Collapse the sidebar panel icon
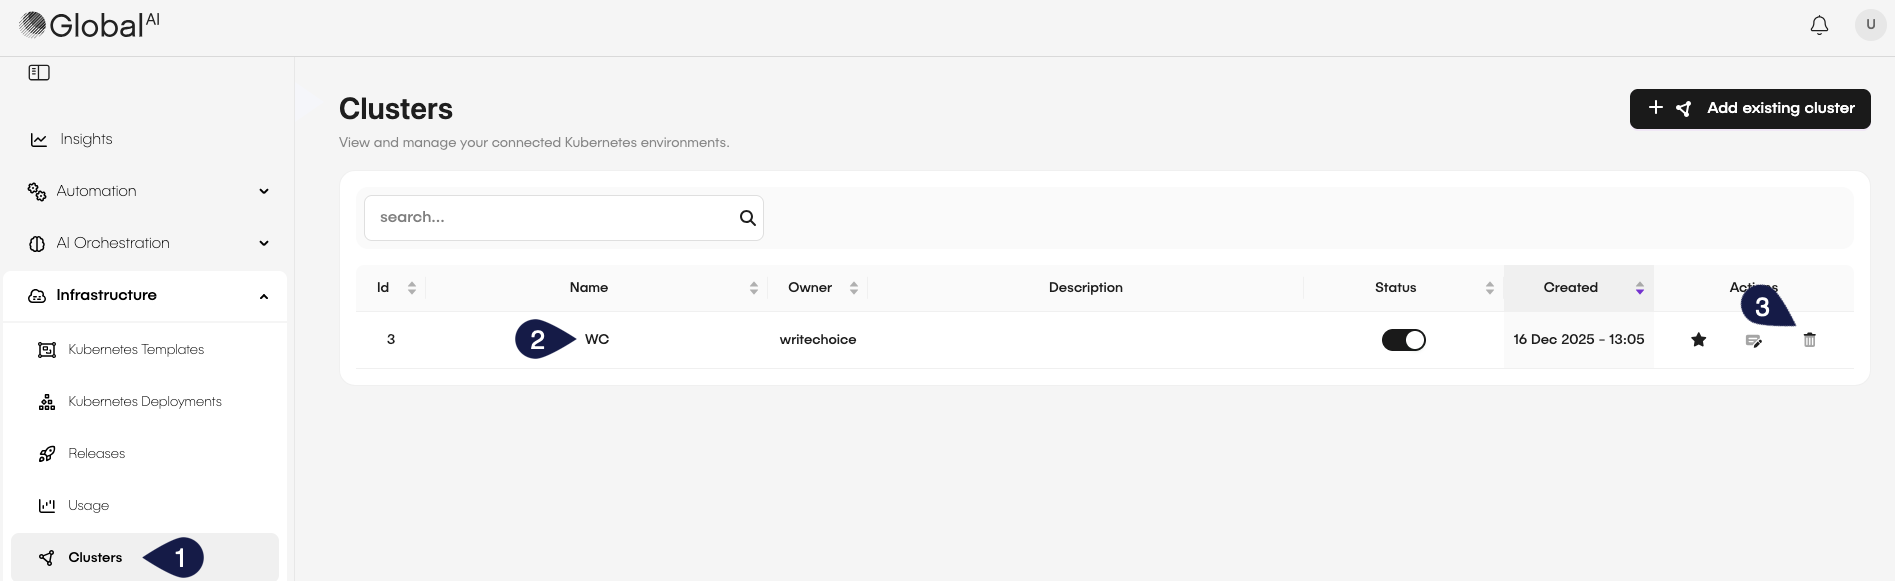The width and height of the screenshot is (1895, 581). [39, 73]
